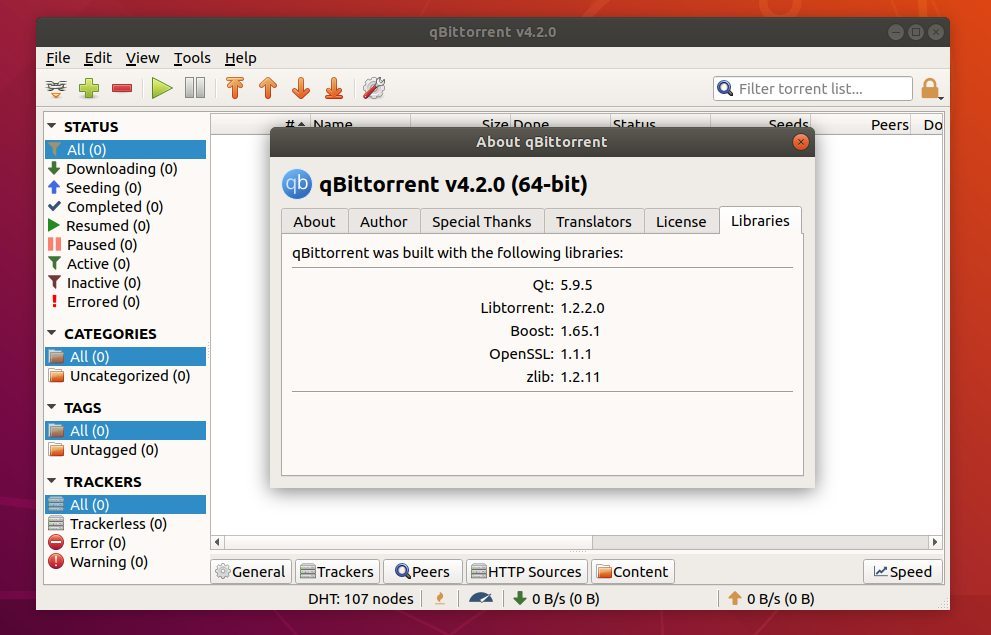Select Trackerless (0) tracker filter
The image size is (991, 635).
pyautogui.click(x=125, y=524)
